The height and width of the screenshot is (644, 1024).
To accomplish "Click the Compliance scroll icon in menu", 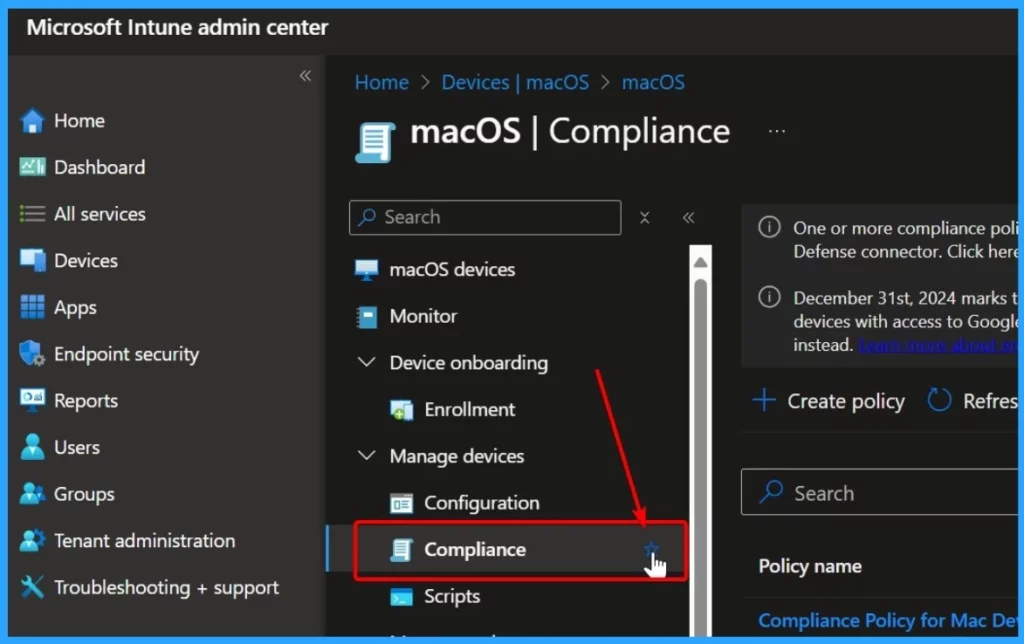I will pyautogui.click(x=401, y=550).
